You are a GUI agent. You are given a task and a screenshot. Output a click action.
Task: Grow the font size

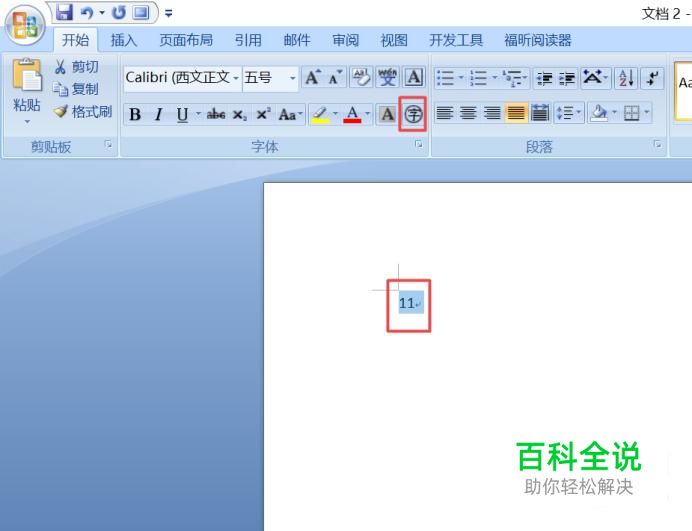[x=313, y=78]
